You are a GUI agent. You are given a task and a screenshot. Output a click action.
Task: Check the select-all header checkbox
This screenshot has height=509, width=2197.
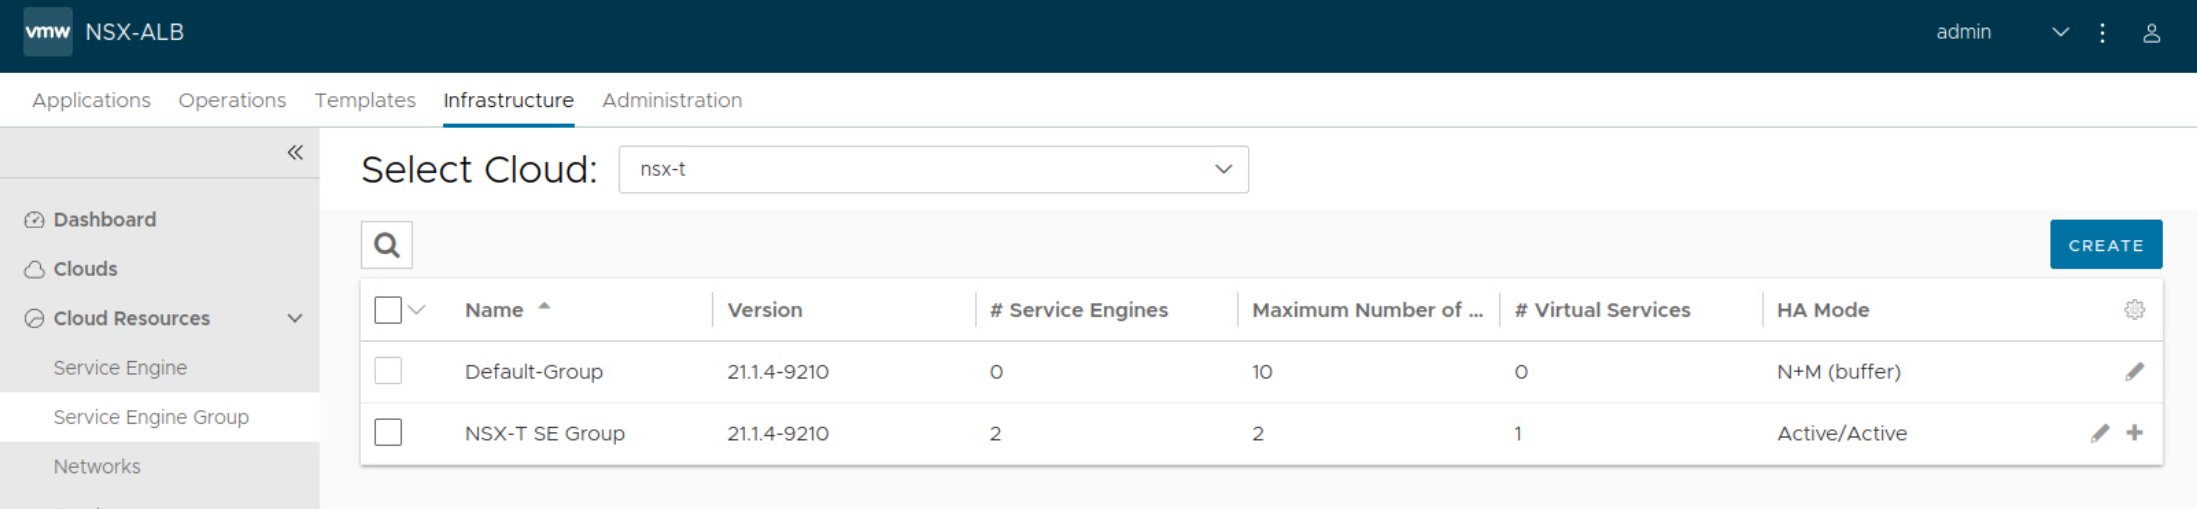tap(388, 310)
